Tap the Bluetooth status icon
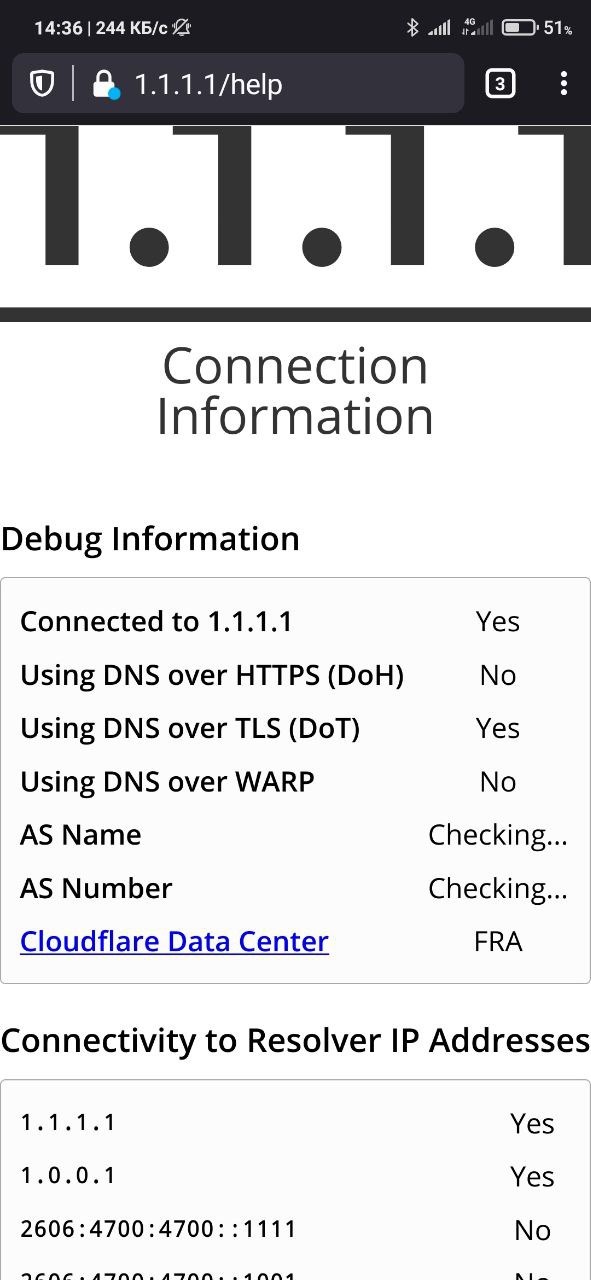 click(x=412, y=28)
